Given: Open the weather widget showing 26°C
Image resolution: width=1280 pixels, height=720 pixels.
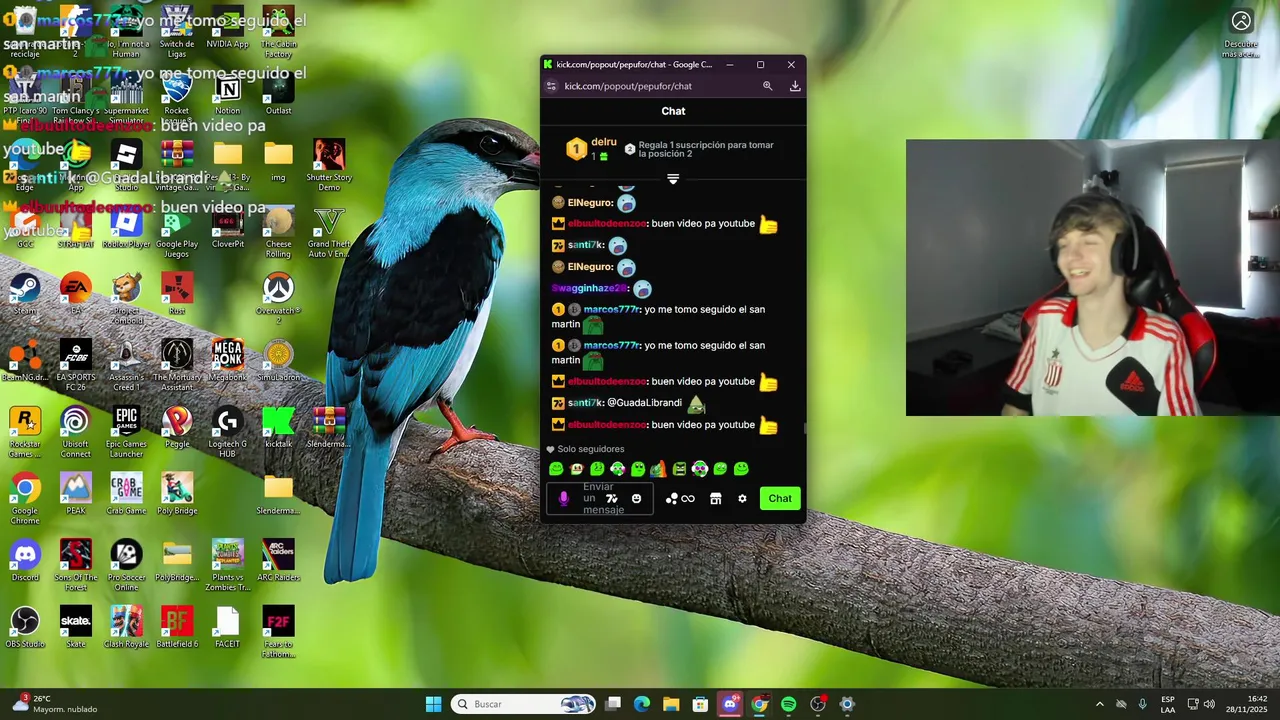Looking at the screenshot, I should point(55,704).
